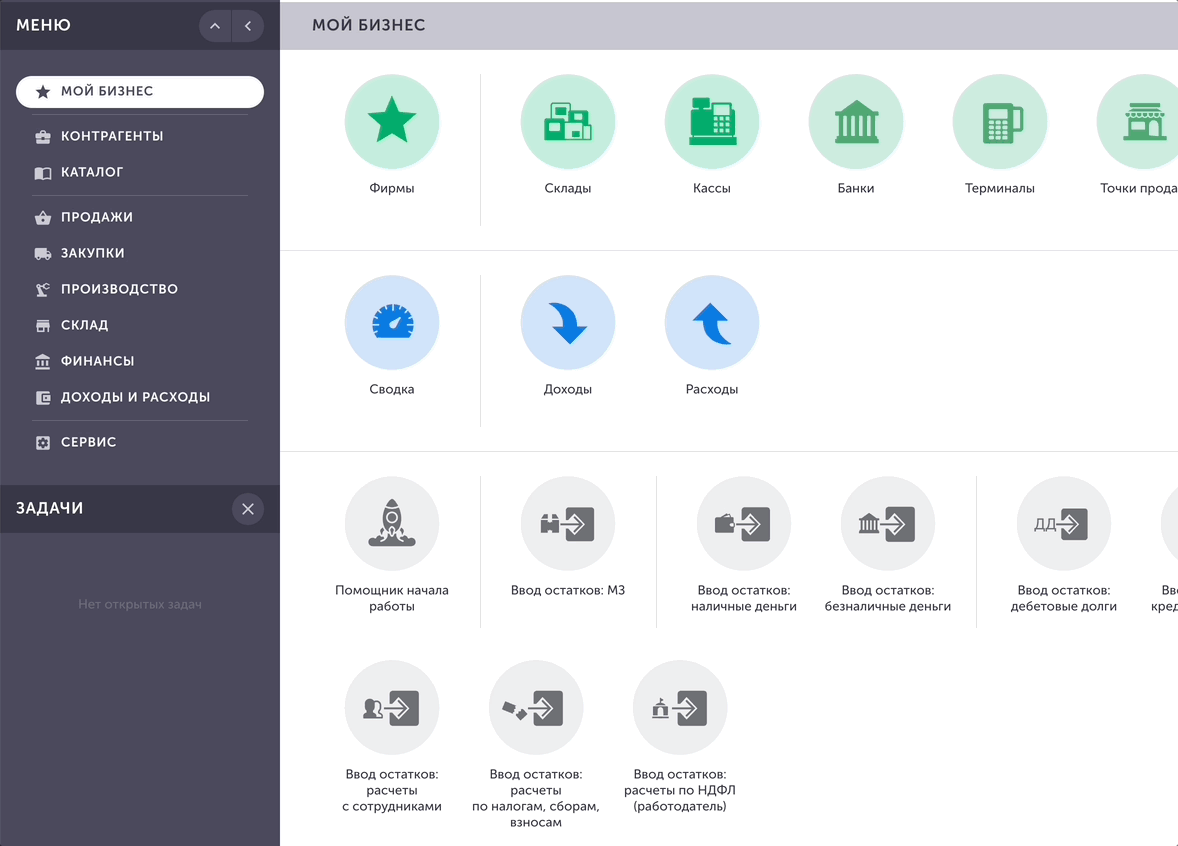Click the Помощник начала работы label

pyautogui.click(x=391, y=598)
